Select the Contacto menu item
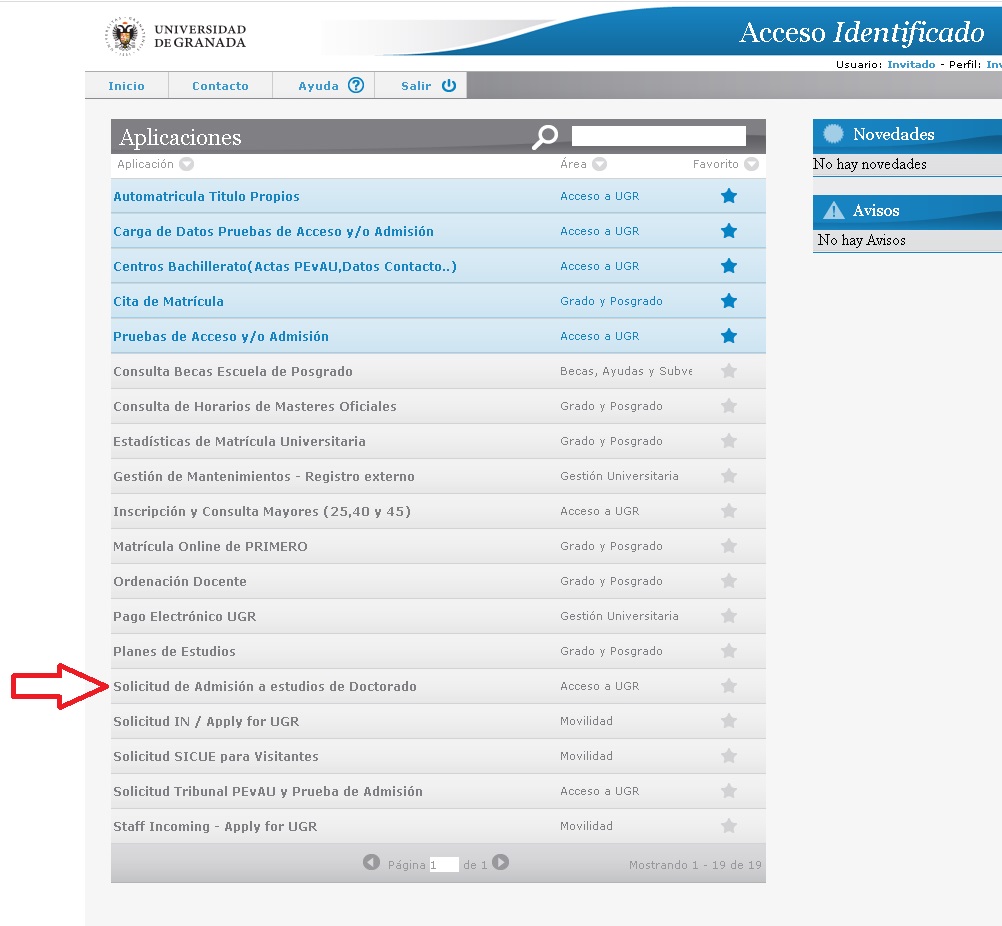This screenshot has width=1002, height=926. coord(220,86)
